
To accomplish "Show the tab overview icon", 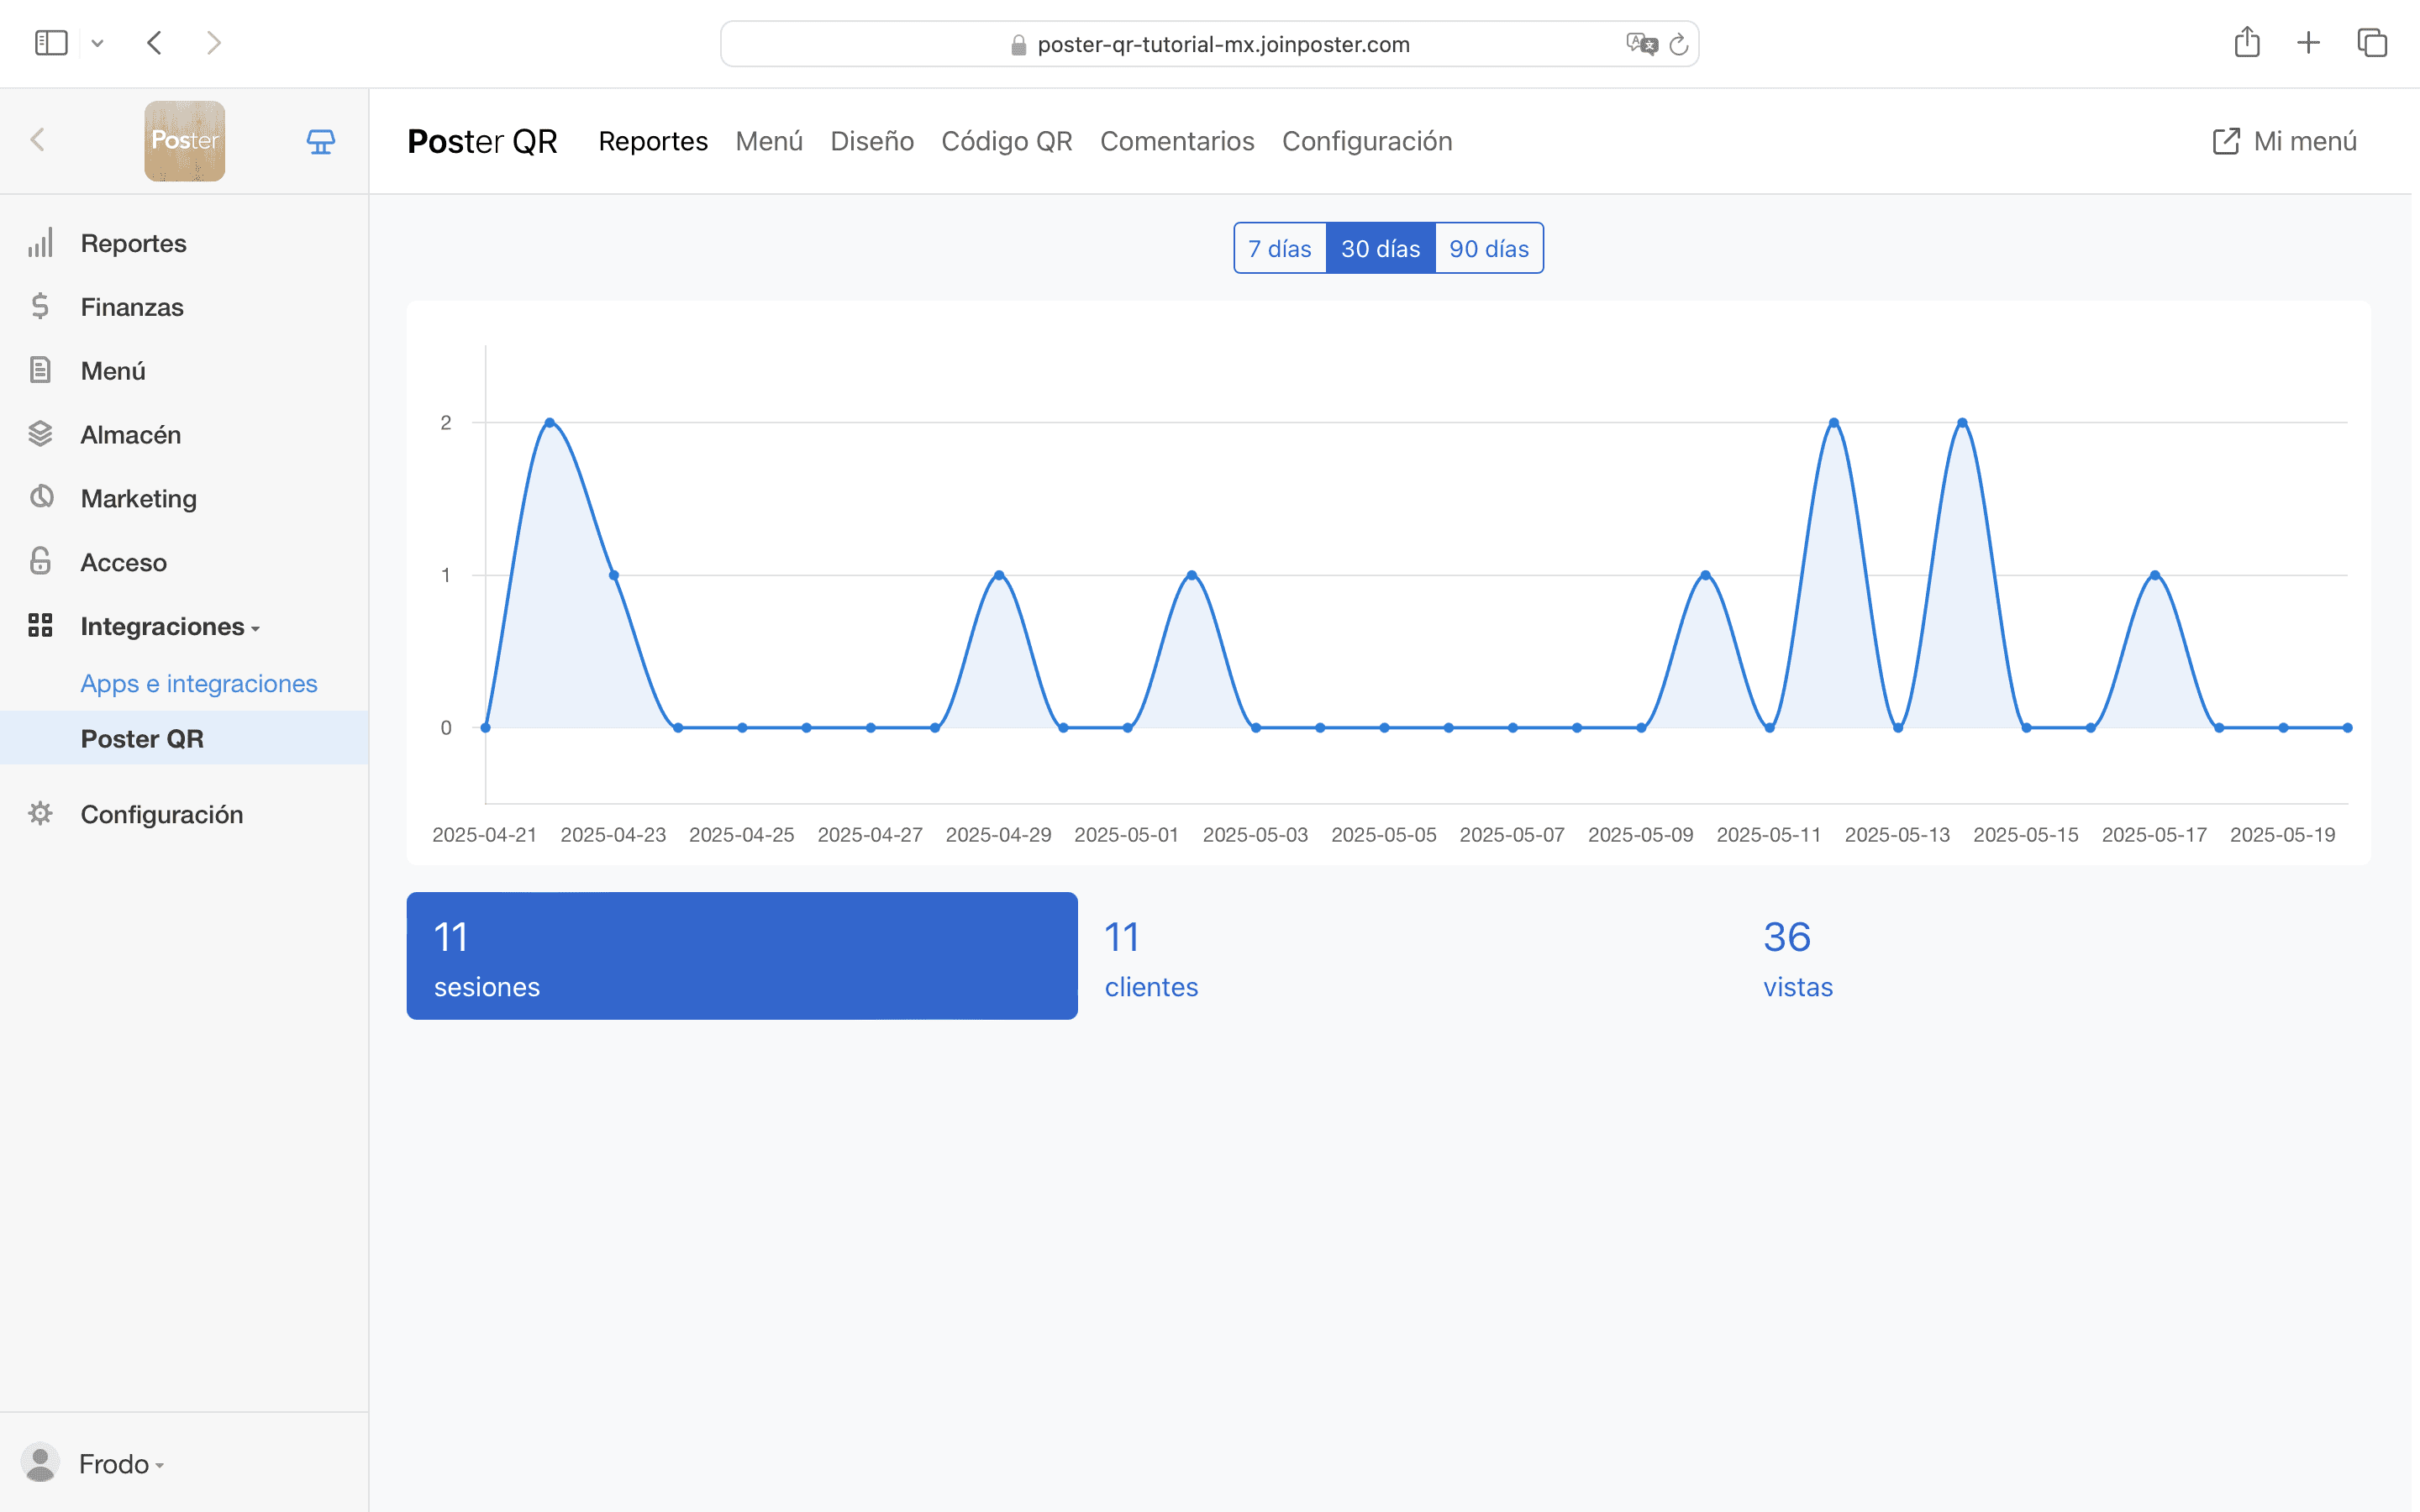I will 2372,43.
